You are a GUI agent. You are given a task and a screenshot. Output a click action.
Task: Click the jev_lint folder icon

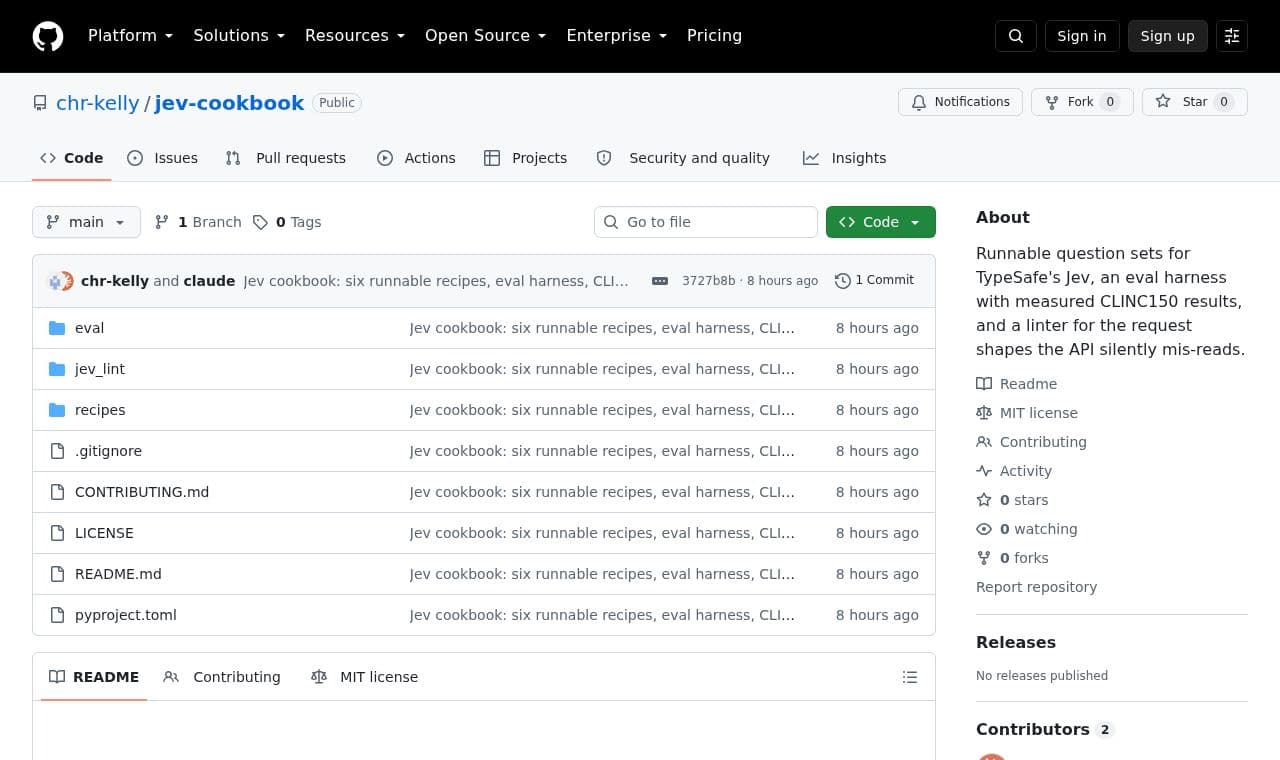57,369
